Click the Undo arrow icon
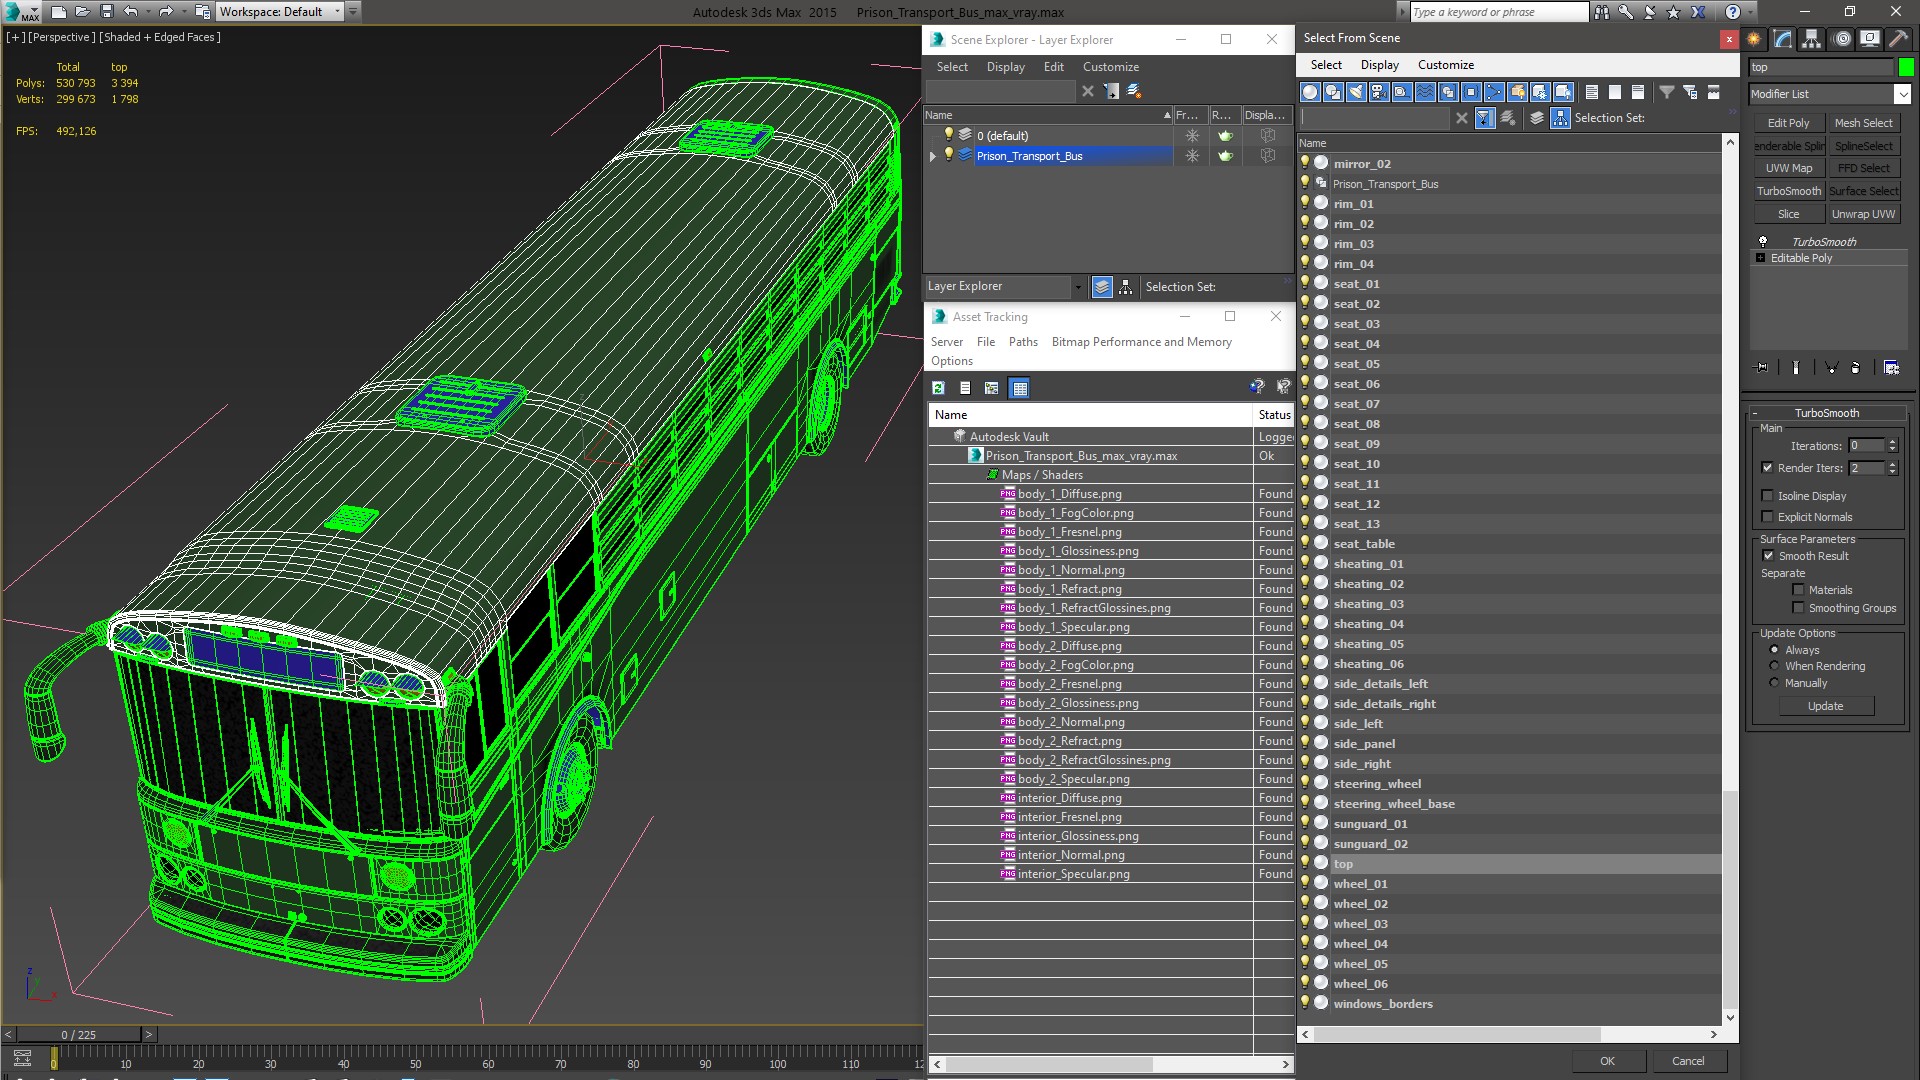Viewport: 1920px width, 1080px height. 130,12
